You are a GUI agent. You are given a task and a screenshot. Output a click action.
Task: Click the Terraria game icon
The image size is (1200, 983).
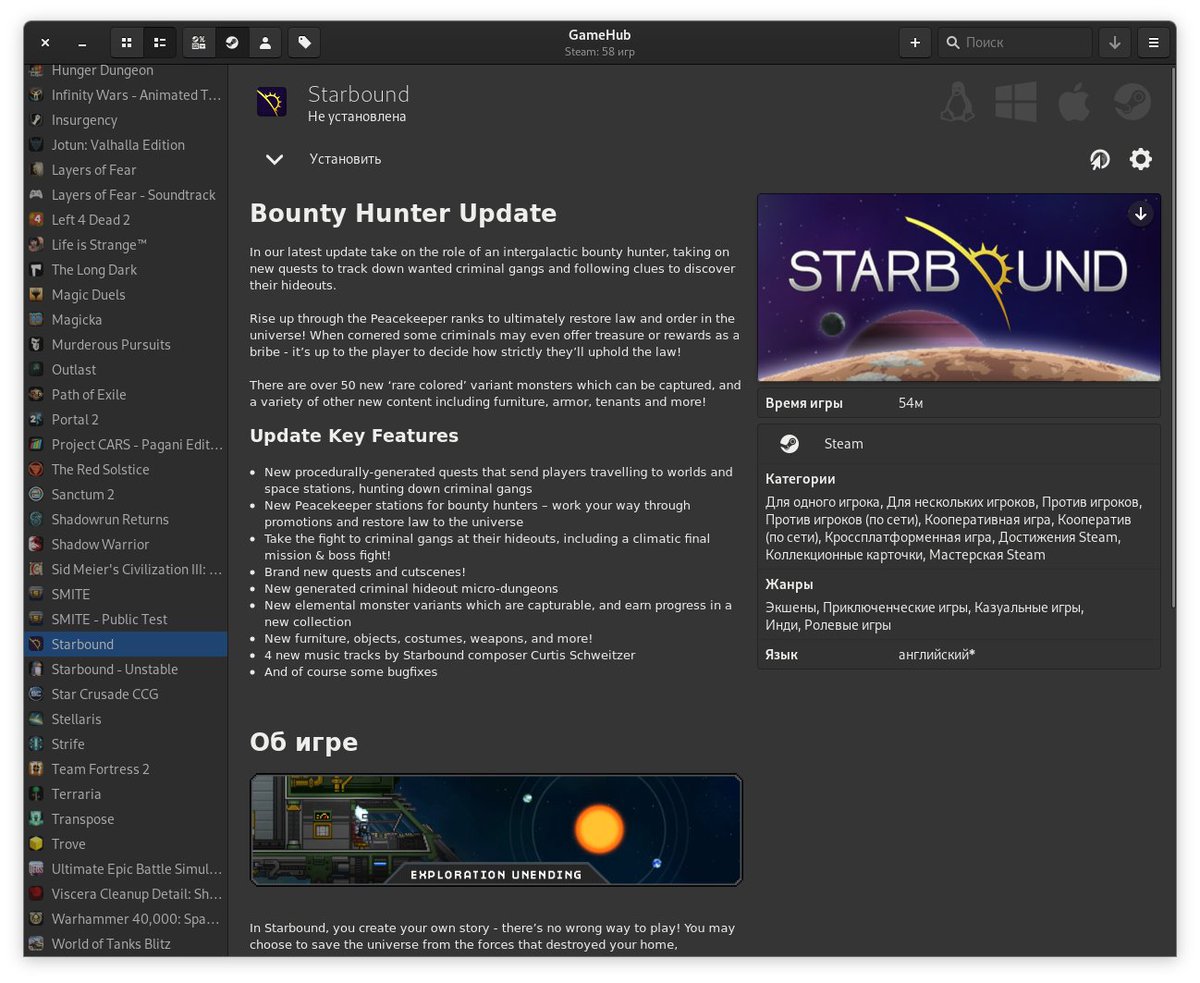(36, 795)
